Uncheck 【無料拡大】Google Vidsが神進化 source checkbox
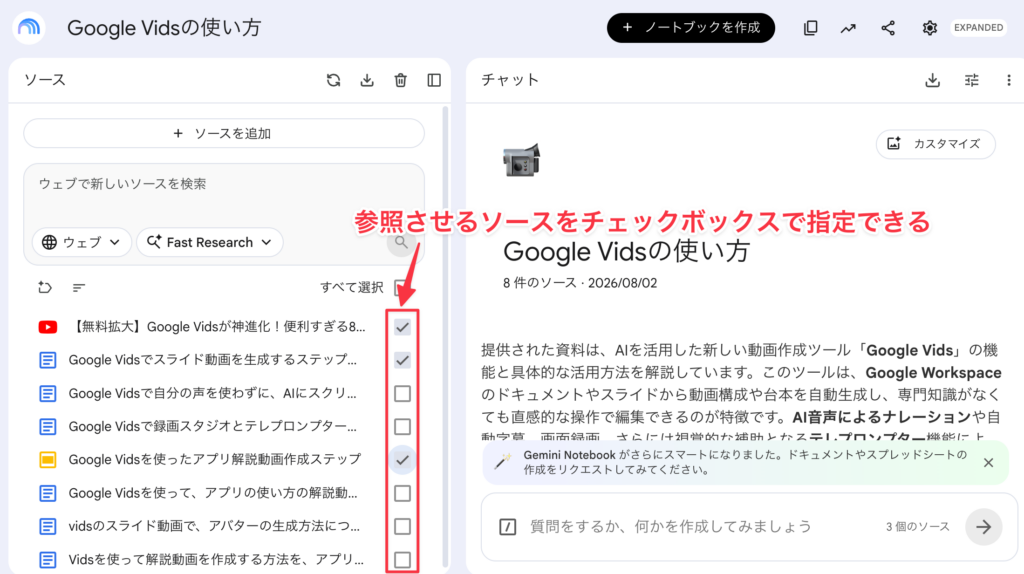Image resolution: width=1024 pixels, height=574 pixels. coord(402,327)
